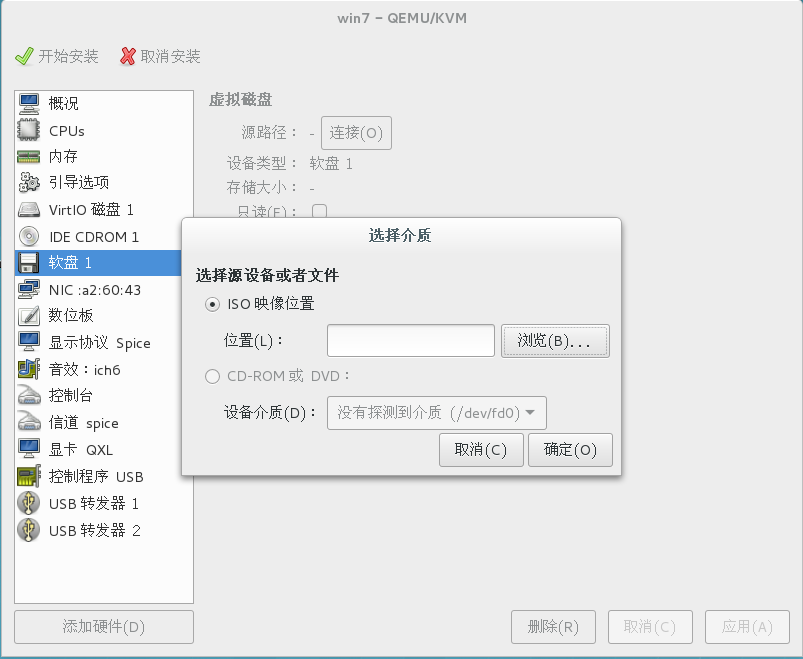Select the 数位板 tablet pen icon
Viewport: 803px width, 659px height.
pos(29,316)
